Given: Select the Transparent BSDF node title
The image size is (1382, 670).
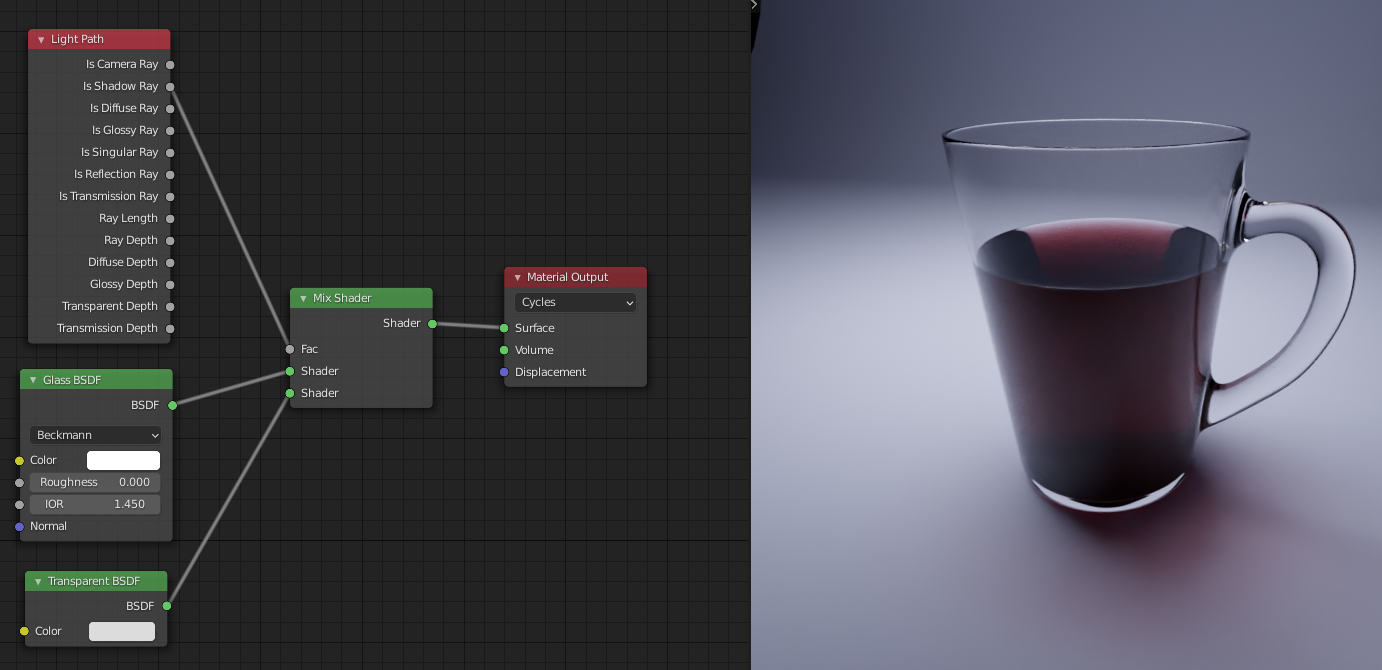Looking at the screenshot, I should 94,581.
